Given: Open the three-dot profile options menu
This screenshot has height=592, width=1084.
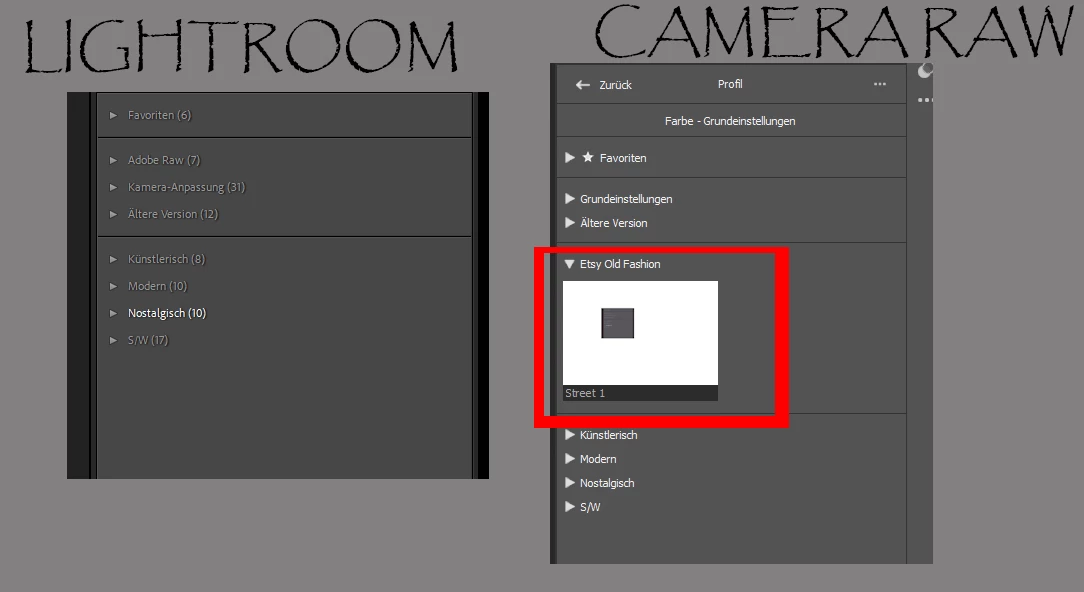Looking at the screenshot, I should (879, 84).
